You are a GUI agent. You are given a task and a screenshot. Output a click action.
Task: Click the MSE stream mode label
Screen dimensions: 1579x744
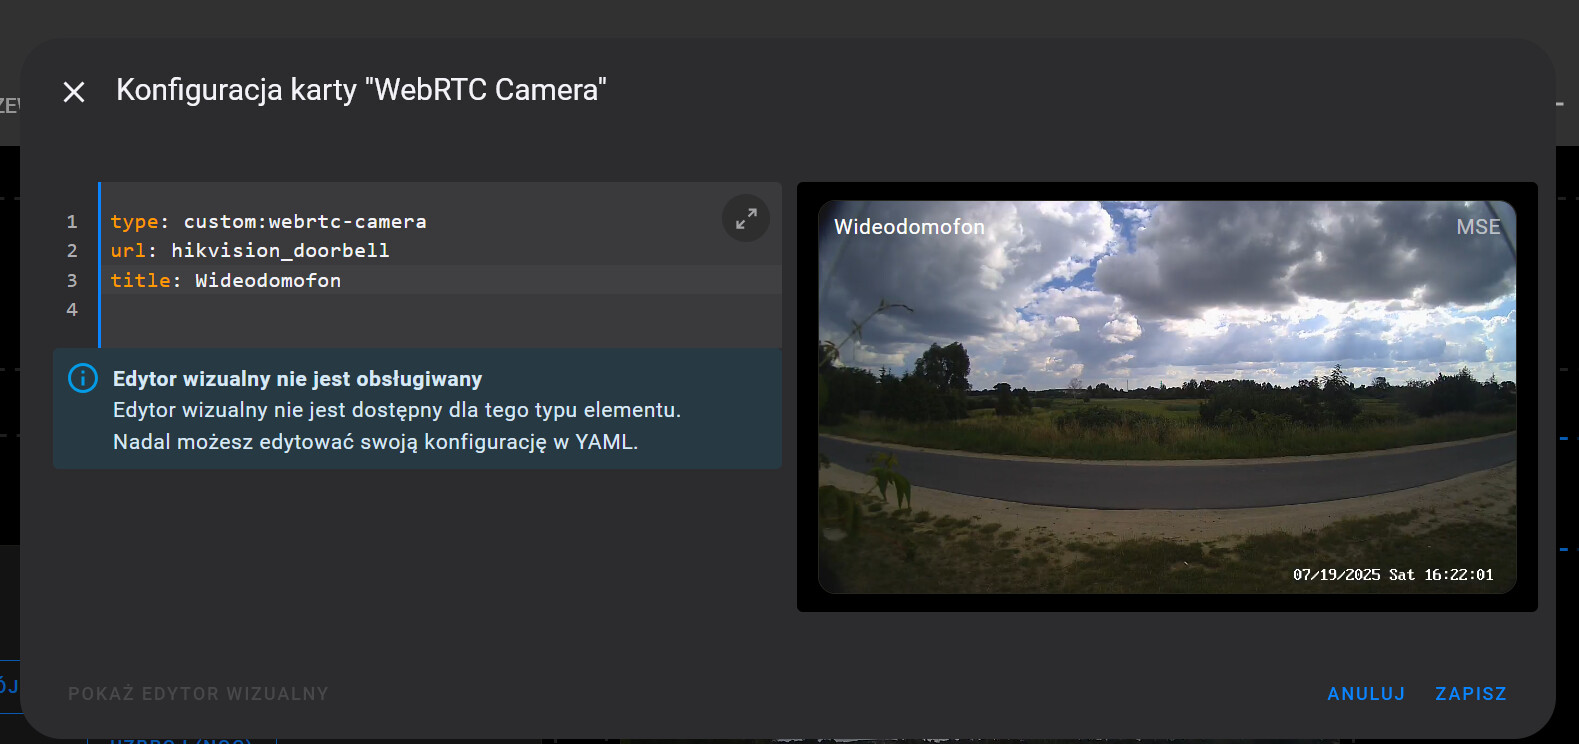coord(1477,227)
